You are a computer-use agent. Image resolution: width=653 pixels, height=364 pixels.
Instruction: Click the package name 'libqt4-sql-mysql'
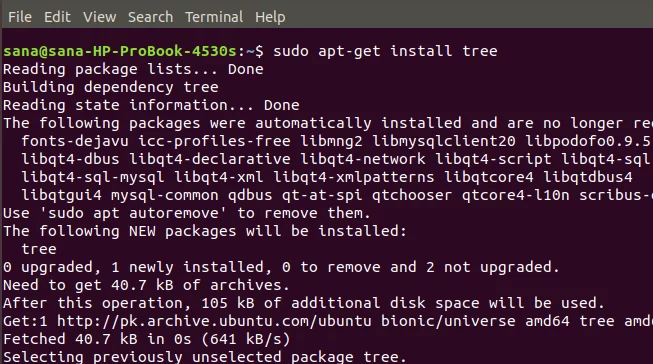click(93, 177)
